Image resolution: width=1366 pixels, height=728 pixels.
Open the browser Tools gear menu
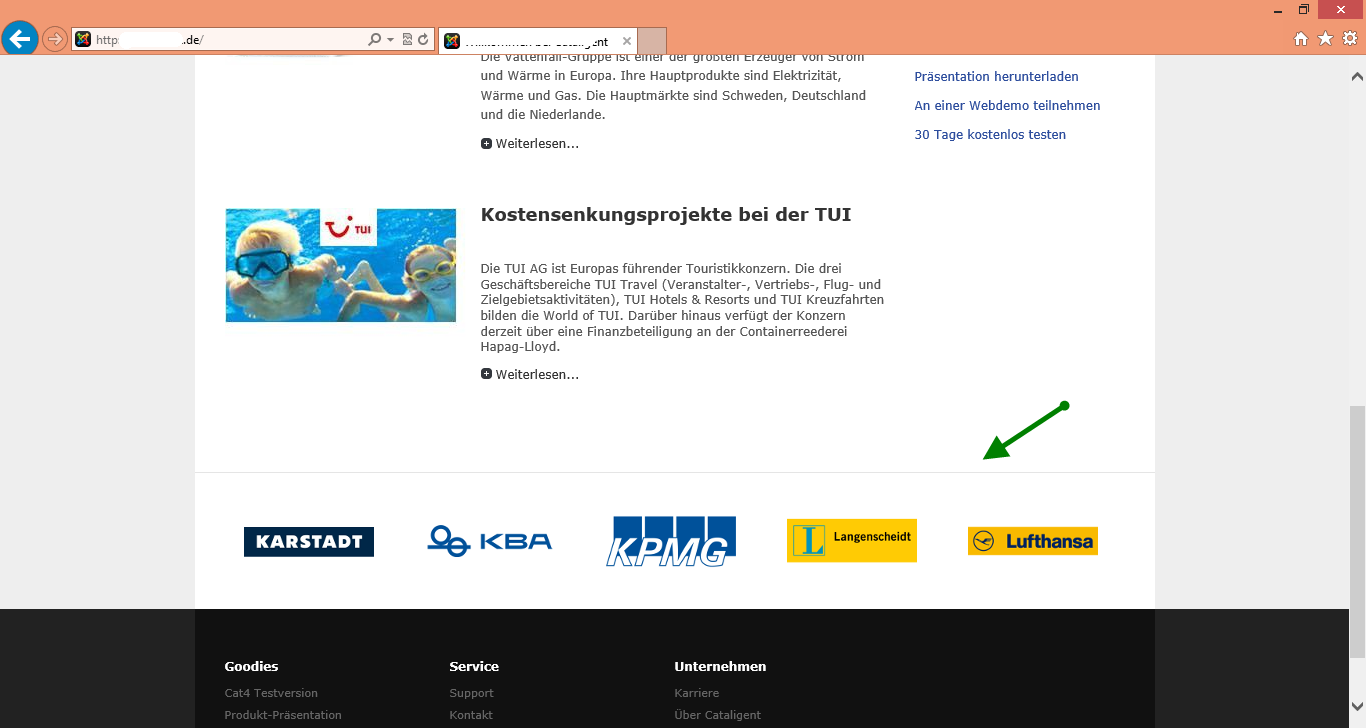[x=1350, y=39]
